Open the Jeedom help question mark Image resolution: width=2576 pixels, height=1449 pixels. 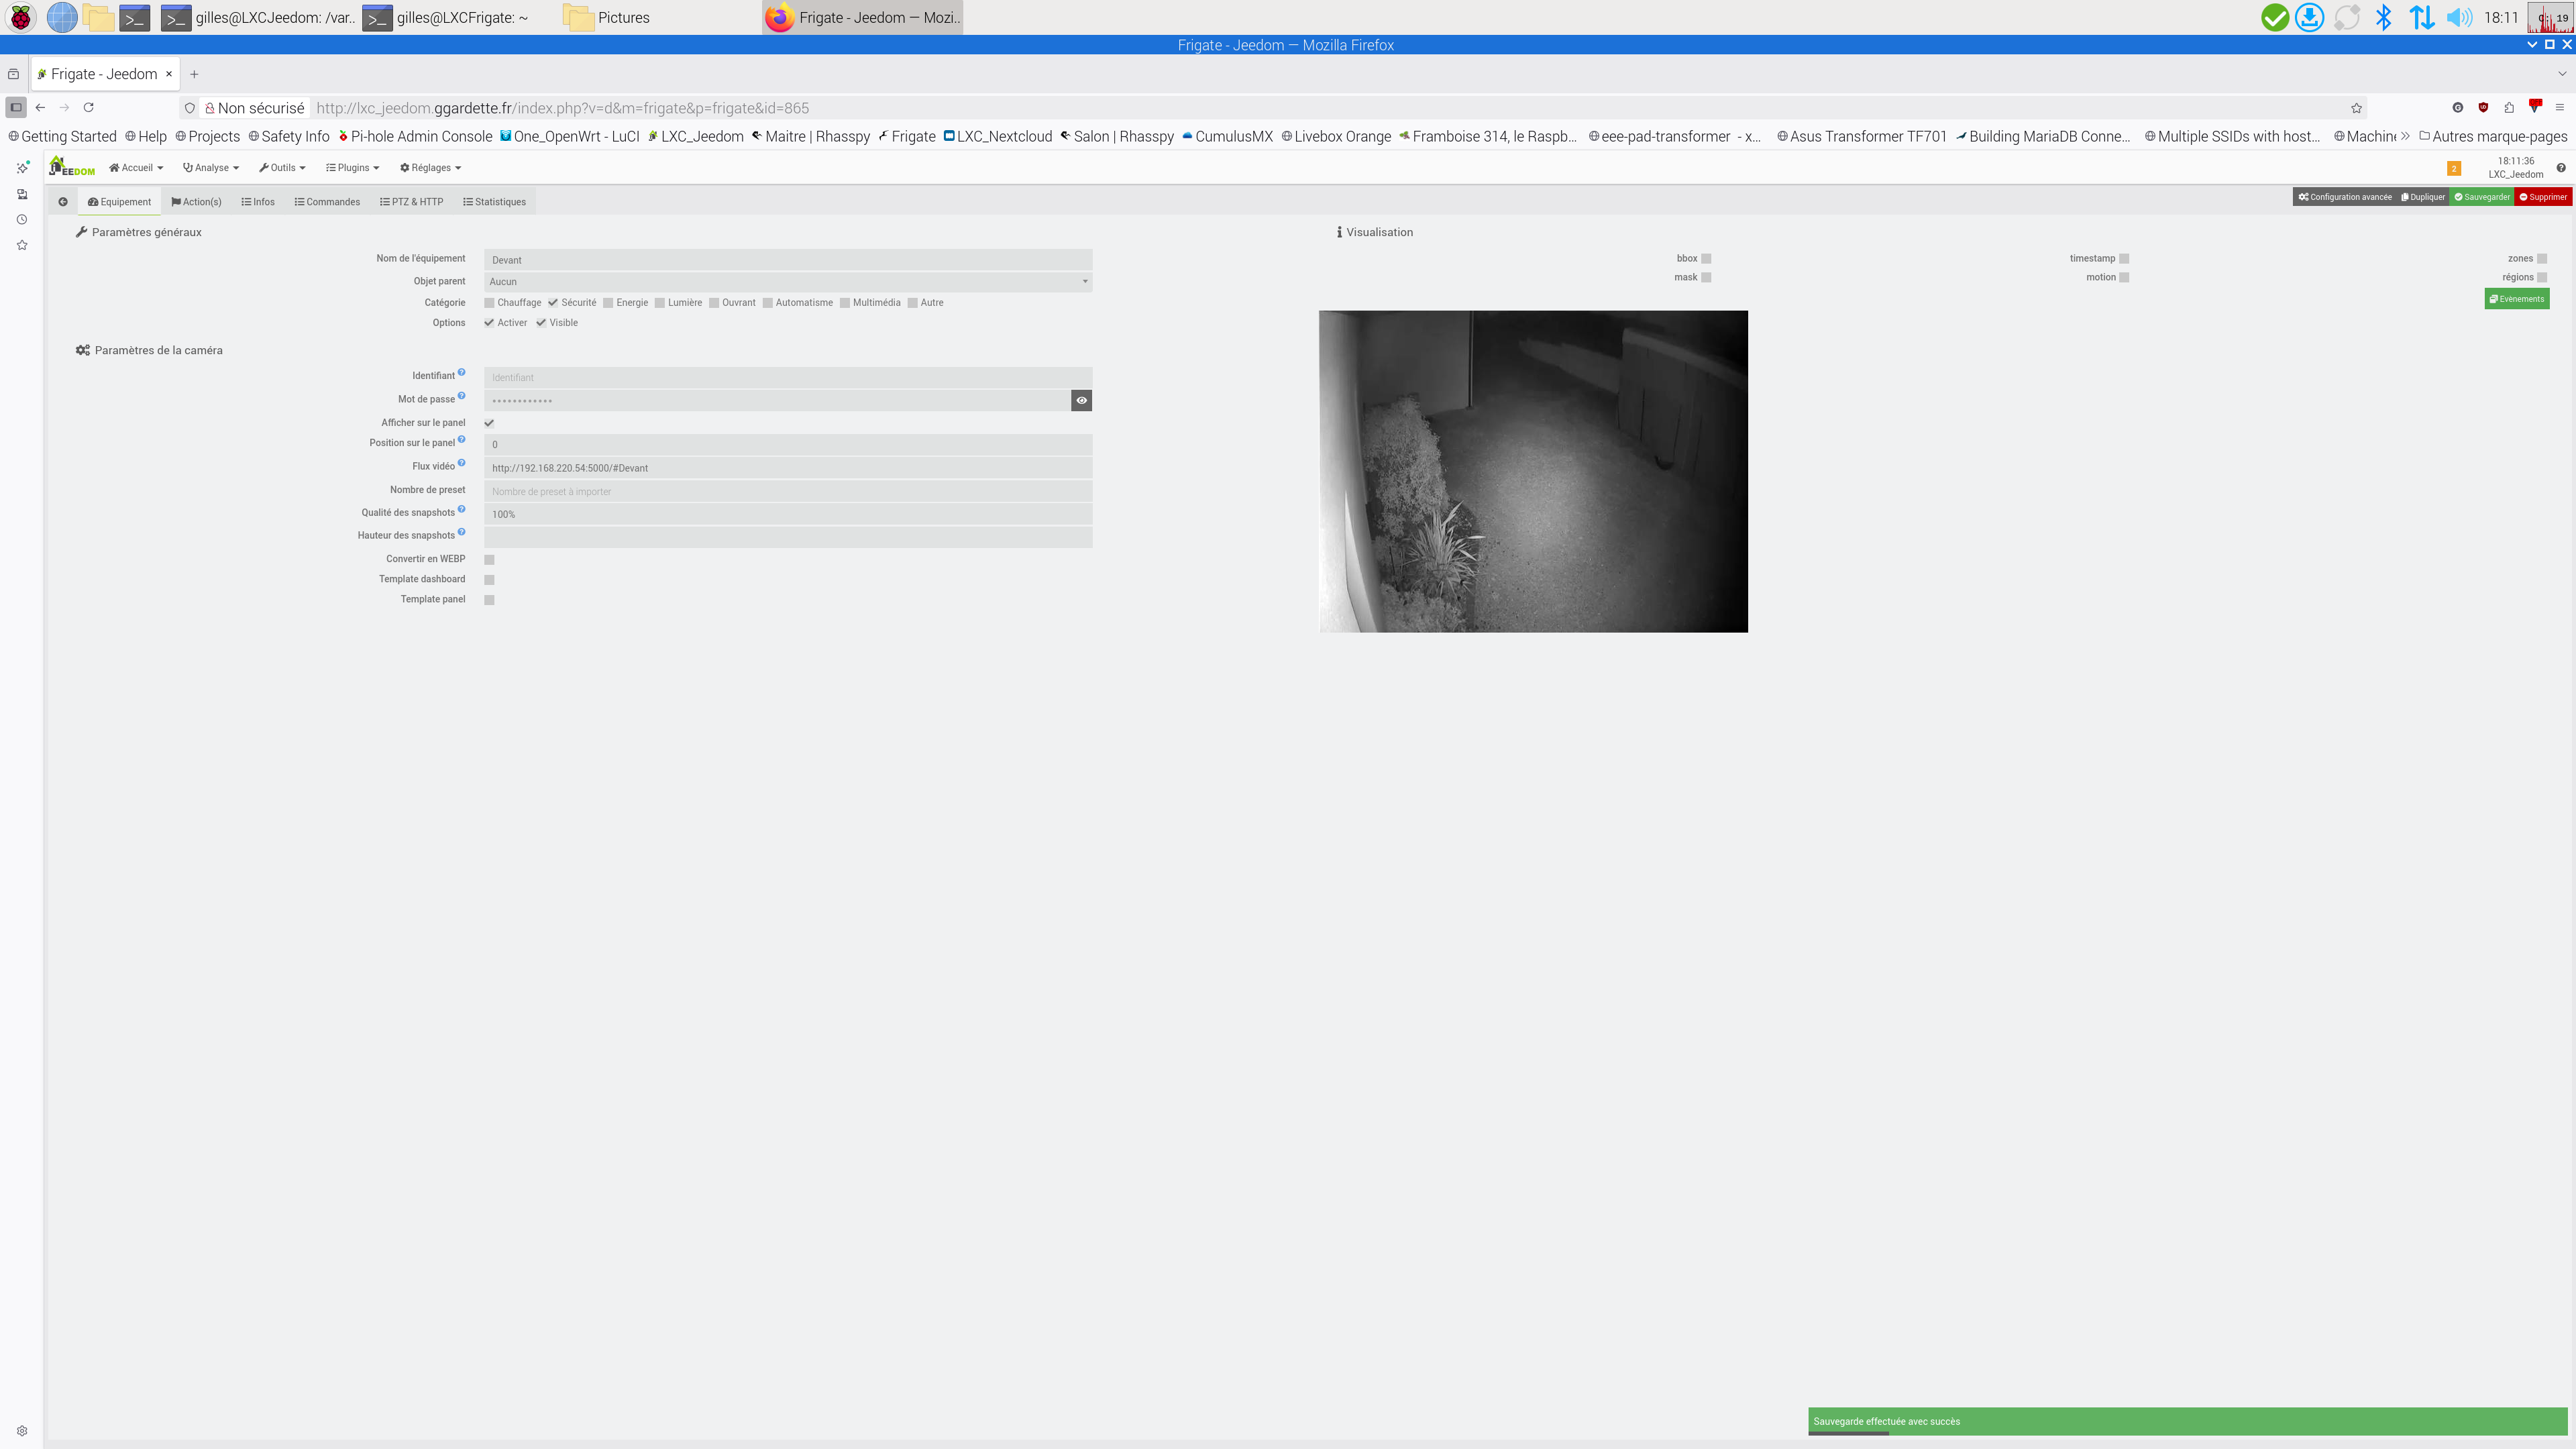2560,168
